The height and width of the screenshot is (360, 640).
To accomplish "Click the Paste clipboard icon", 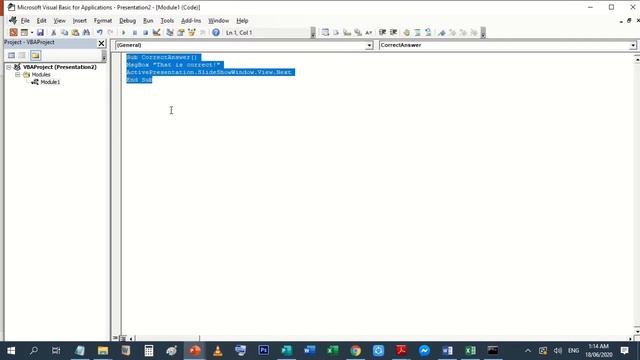I will coord(75,32).
